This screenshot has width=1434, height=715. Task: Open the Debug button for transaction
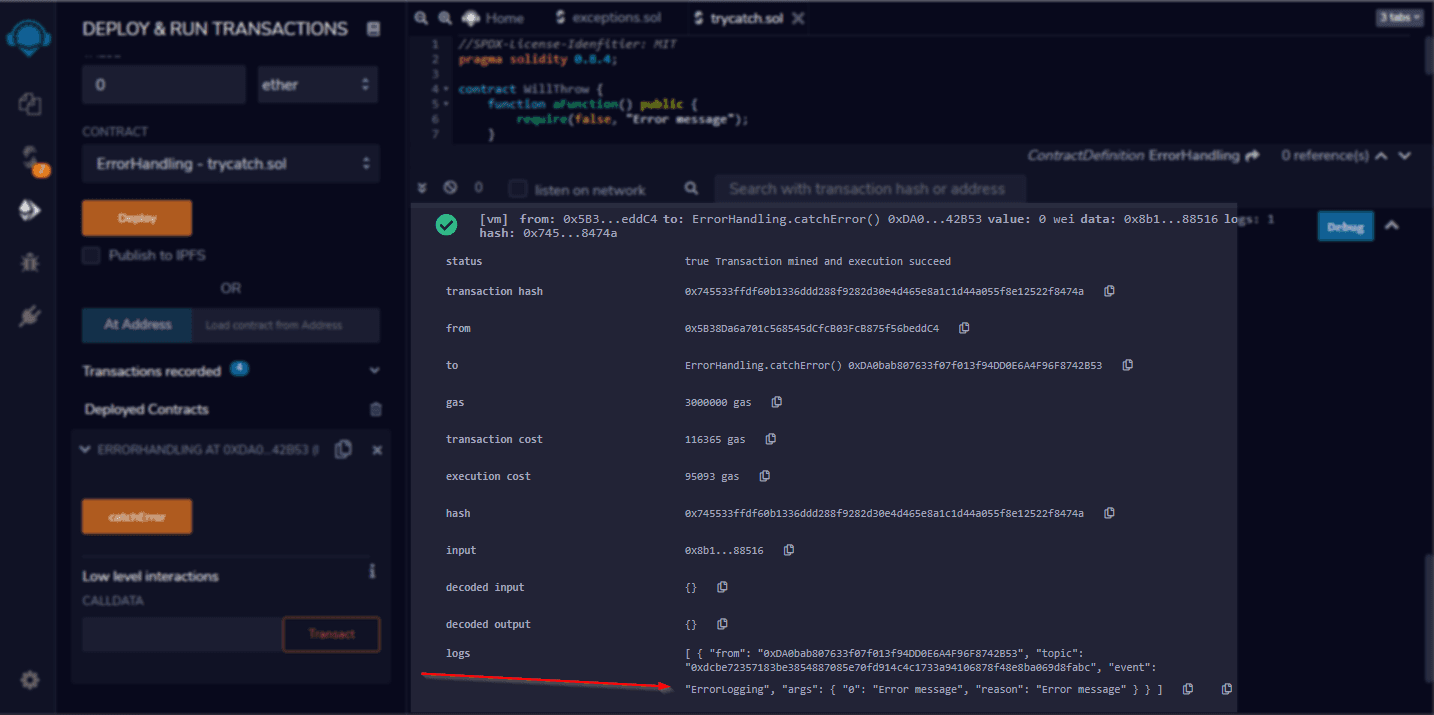coord(1345,227)
